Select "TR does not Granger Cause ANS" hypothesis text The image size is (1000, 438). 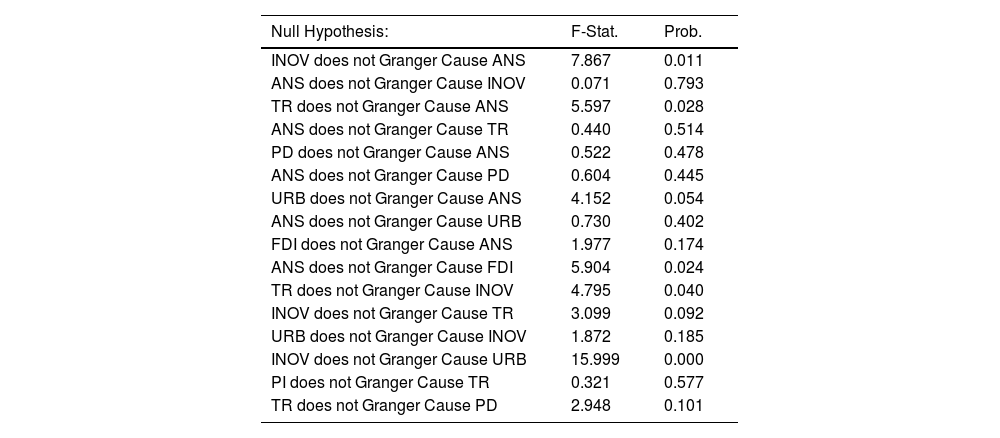[x=390, y=107]
